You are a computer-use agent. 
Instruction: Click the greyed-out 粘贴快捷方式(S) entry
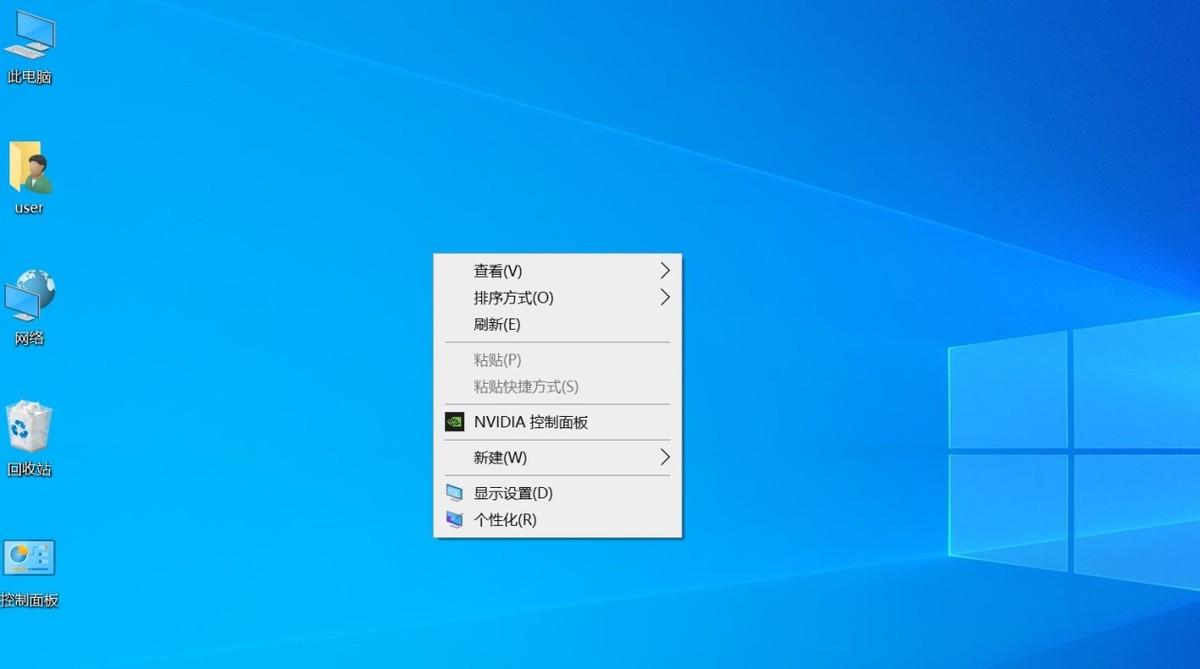point(526,387)
